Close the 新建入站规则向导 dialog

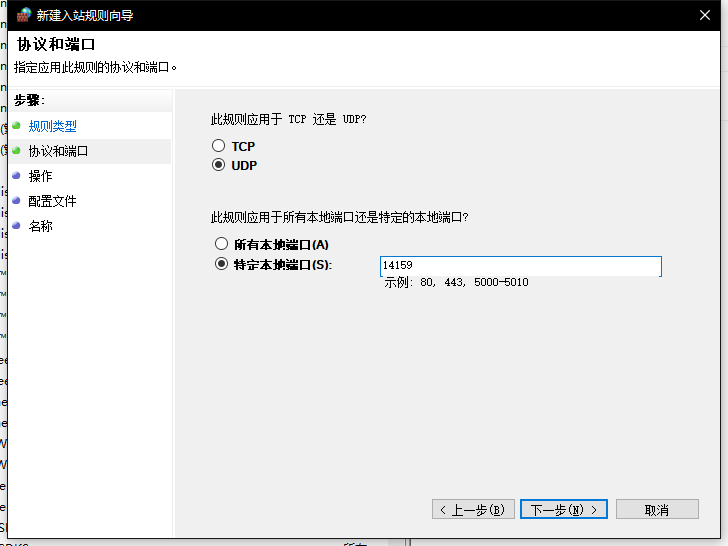pos(705,15)
